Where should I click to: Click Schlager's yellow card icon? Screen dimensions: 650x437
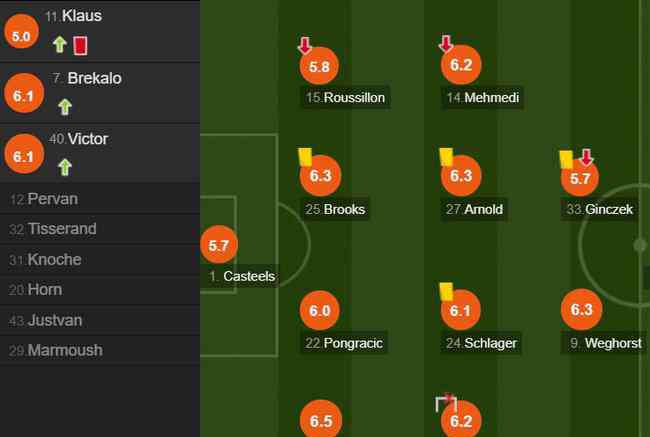click(446, 291)
